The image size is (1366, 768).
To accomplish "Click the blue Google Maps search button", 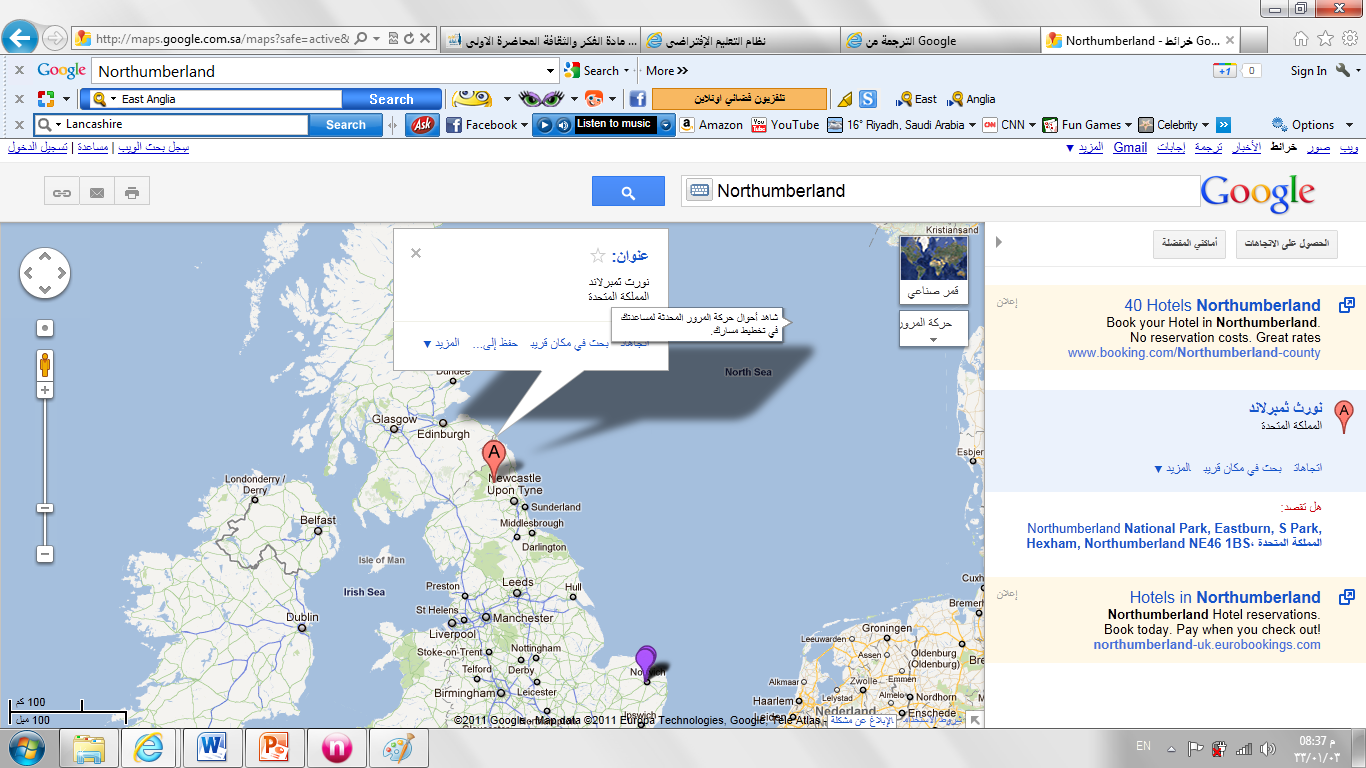I will pos(628,191).
